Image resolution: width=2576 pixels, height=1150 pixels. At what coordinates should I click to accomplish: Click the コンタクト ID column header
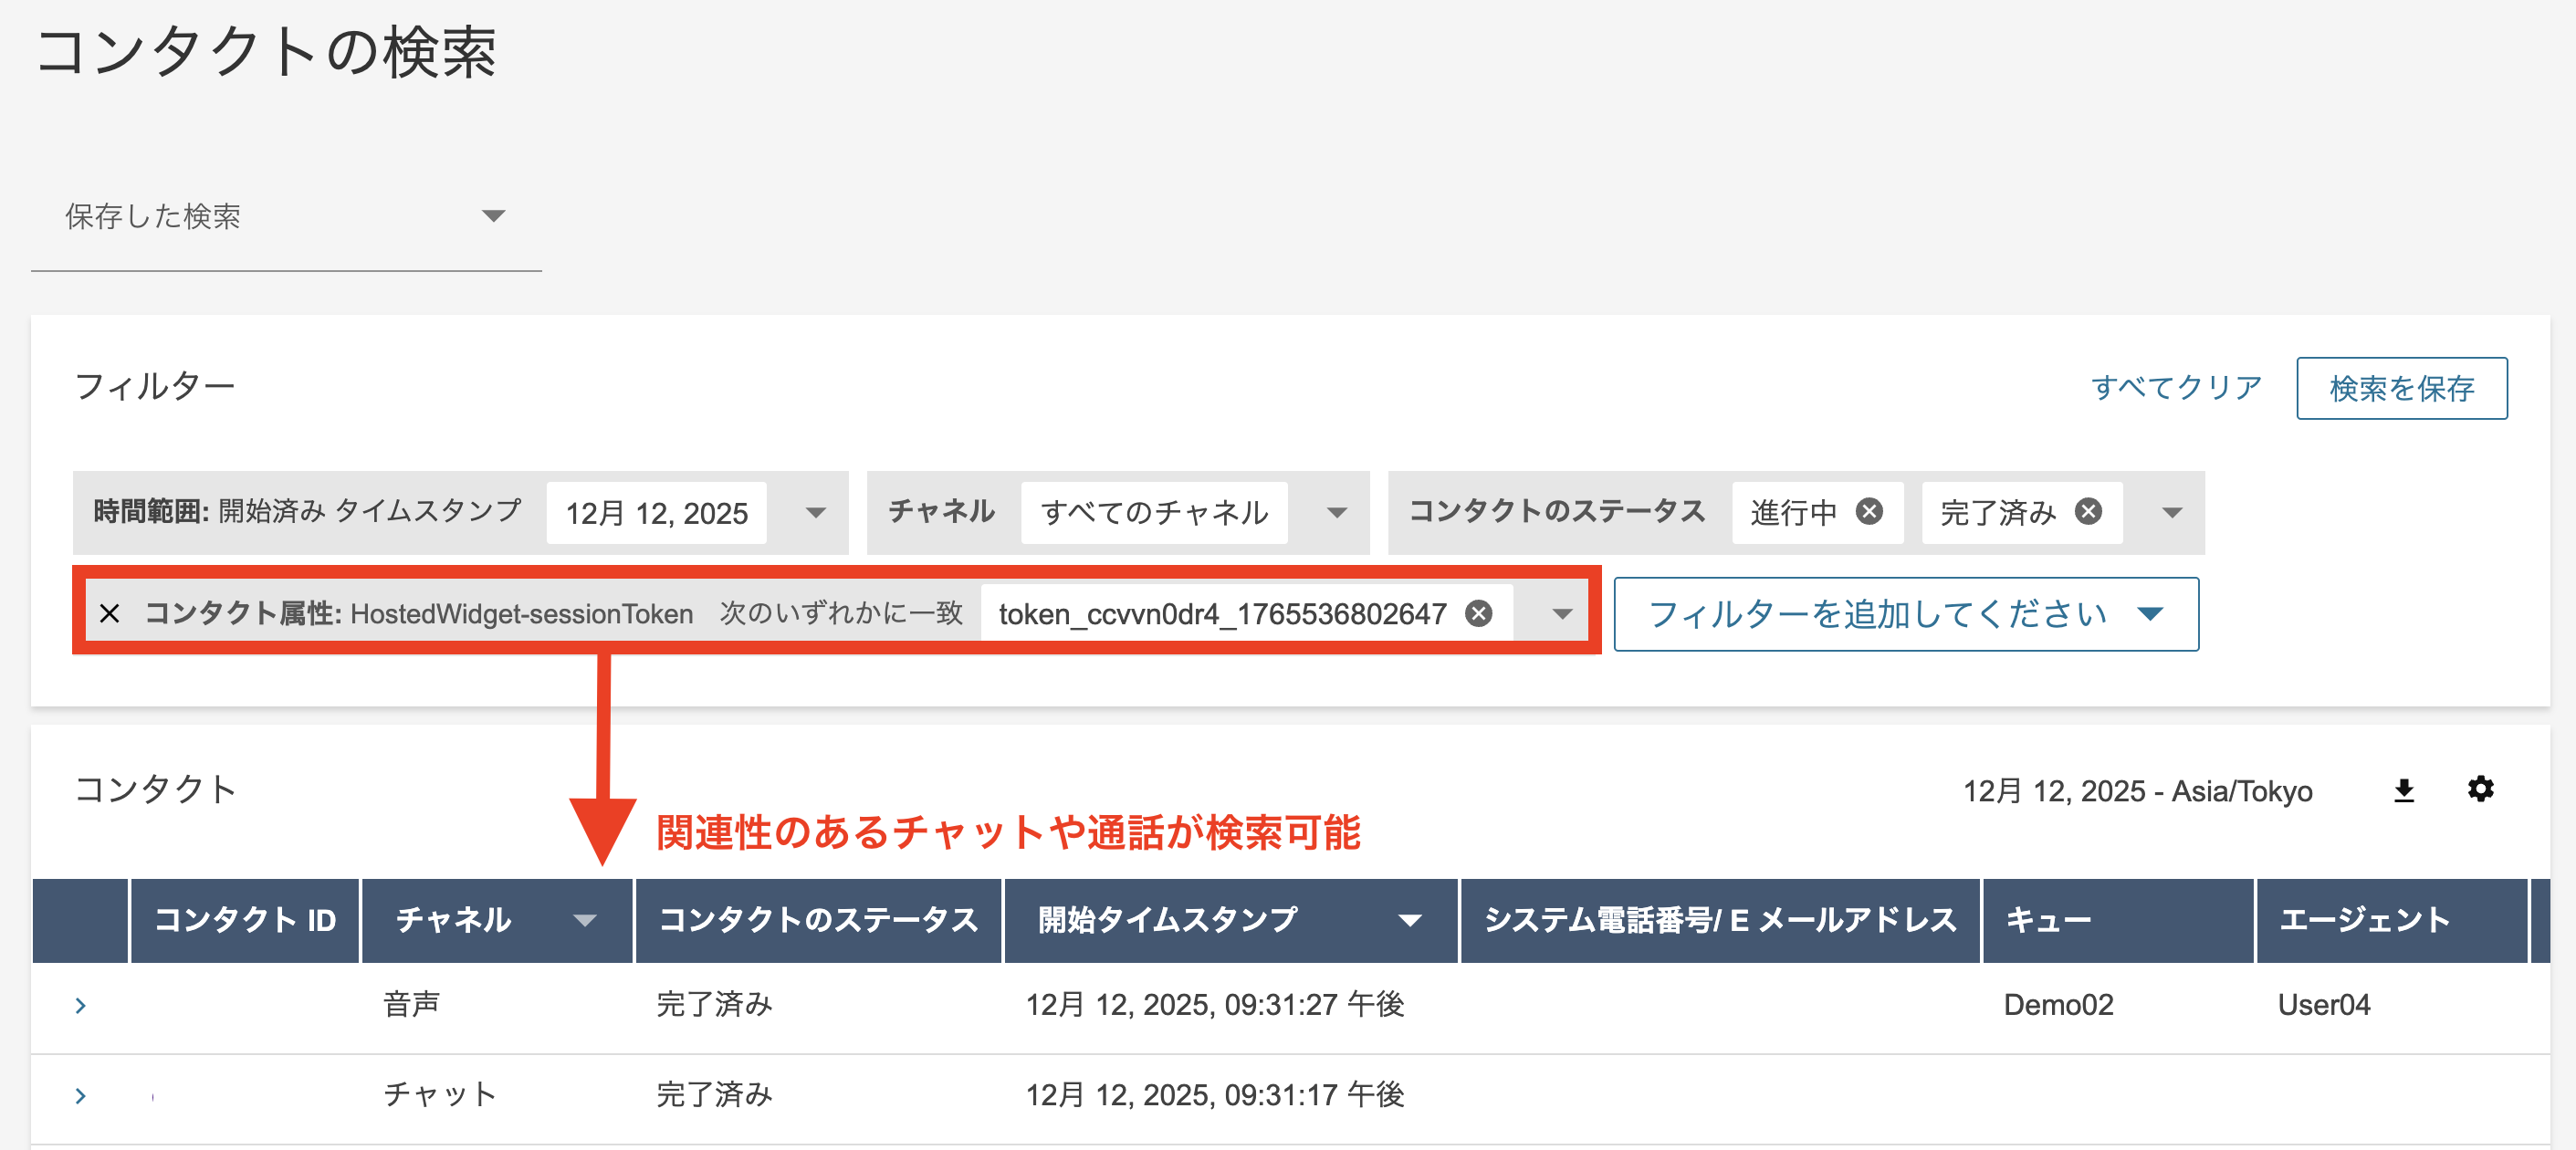245,920
